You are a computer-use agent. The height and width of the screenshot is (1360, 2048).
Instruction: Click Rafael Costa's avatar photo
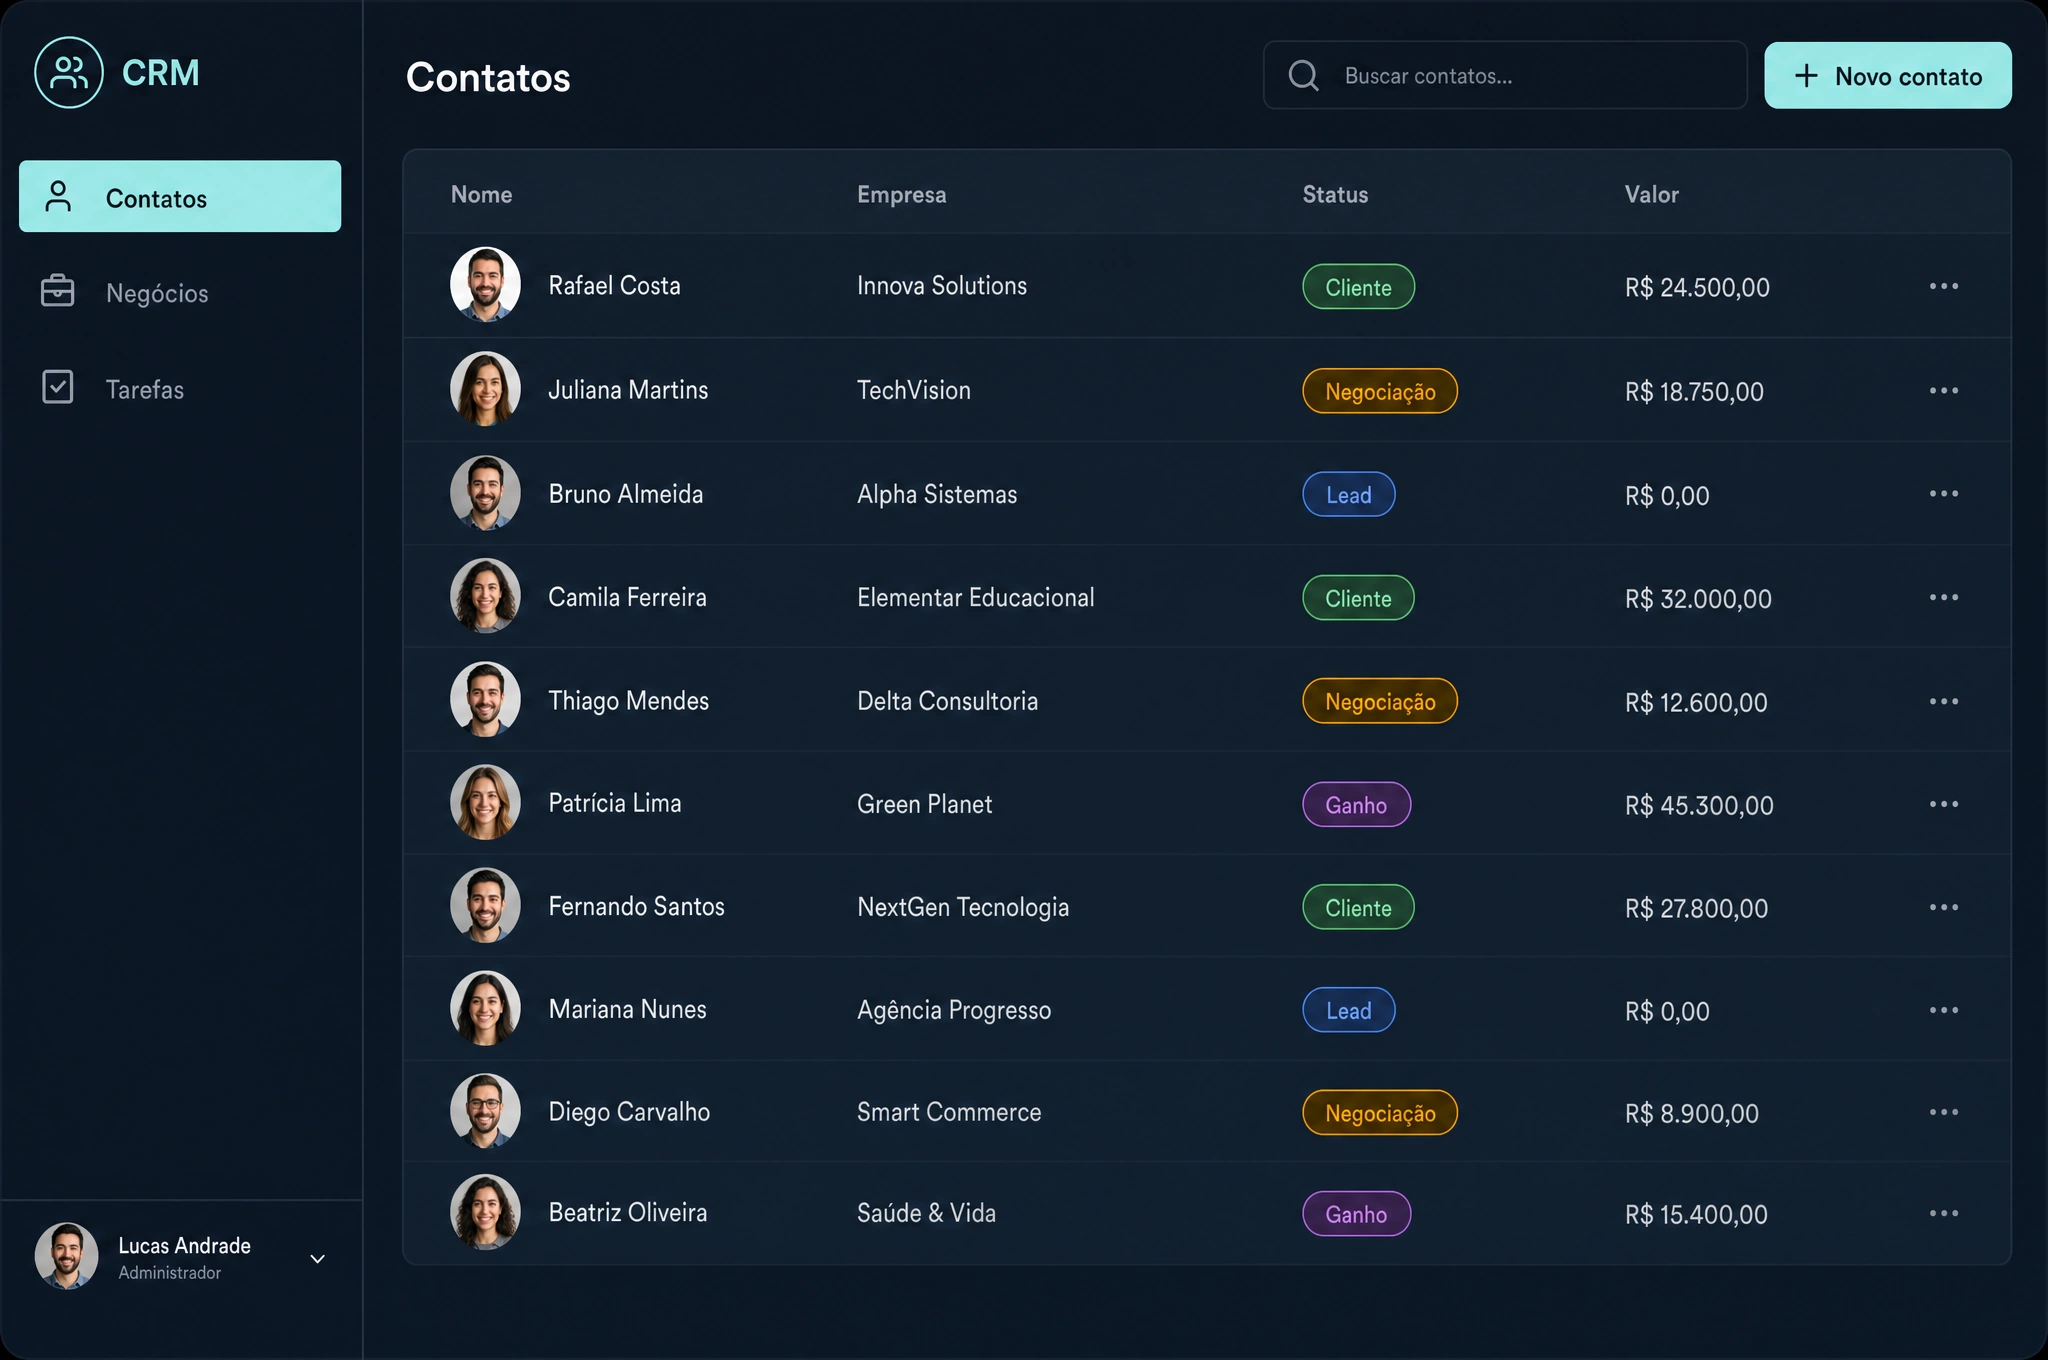pyautogui.click(x=485, y=285)
